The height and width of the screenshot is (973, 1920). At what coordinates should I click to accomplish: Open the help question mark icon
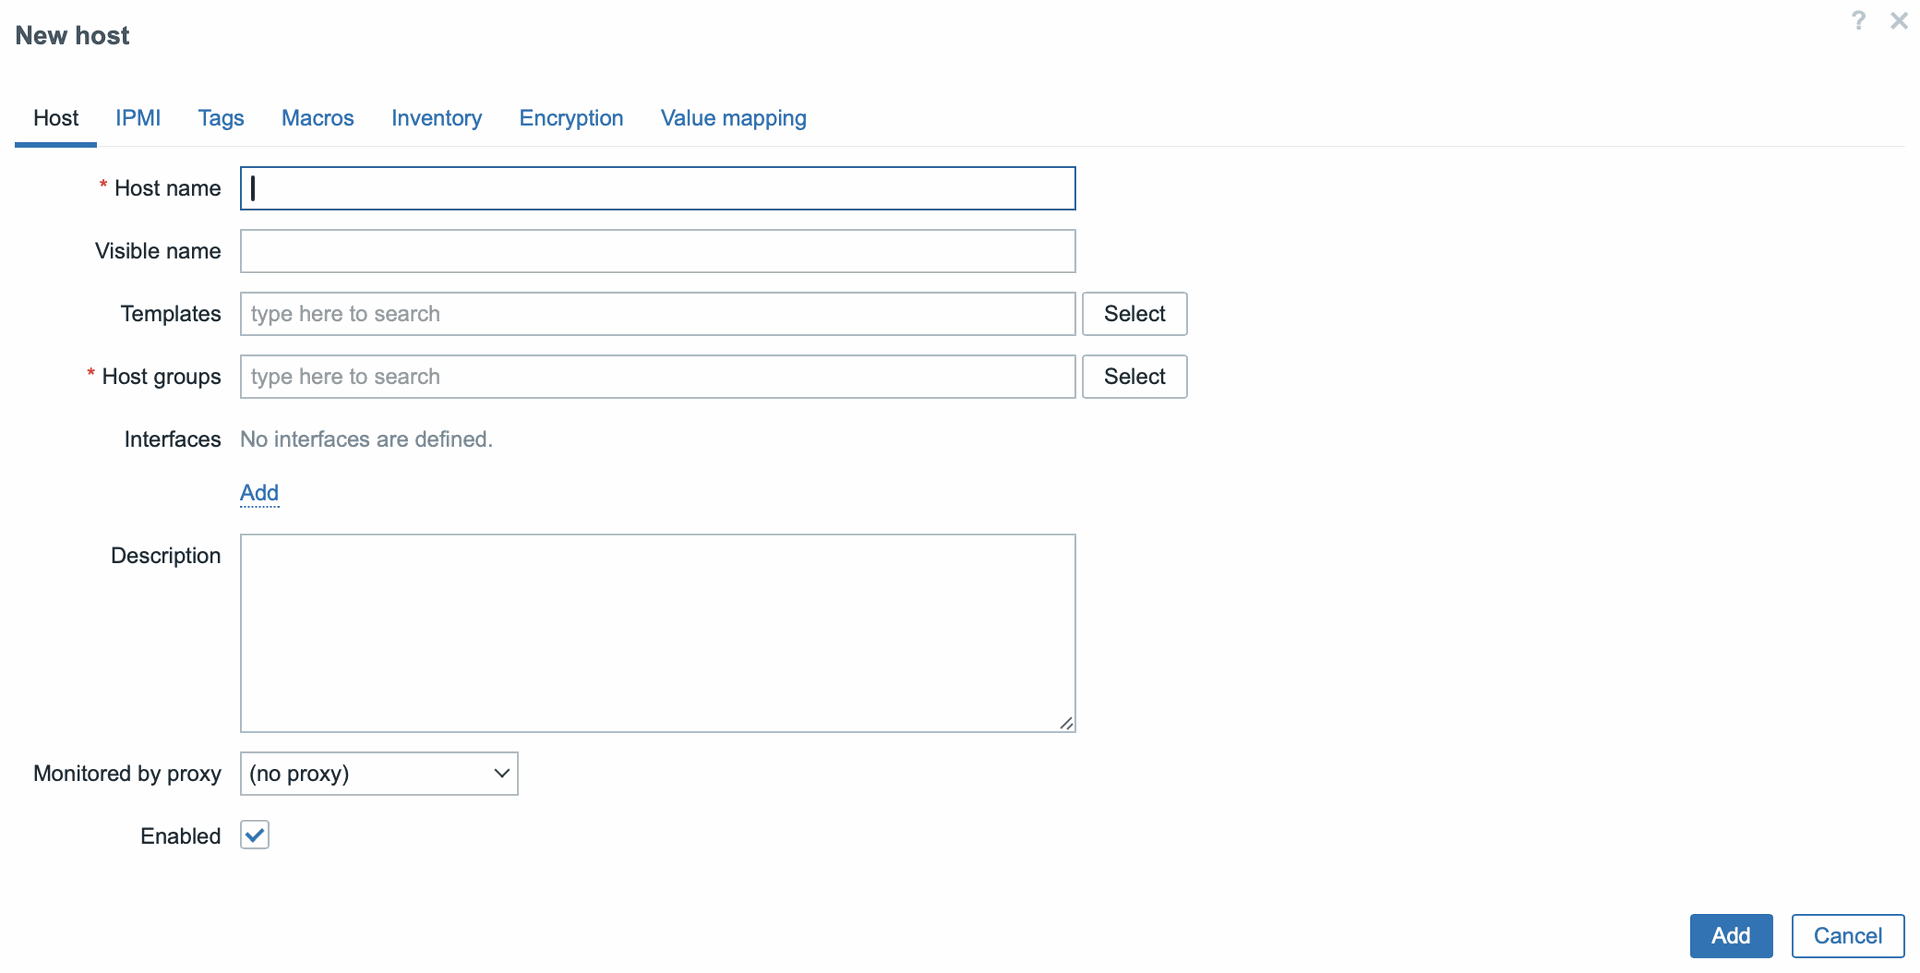tap(1858, 21)
